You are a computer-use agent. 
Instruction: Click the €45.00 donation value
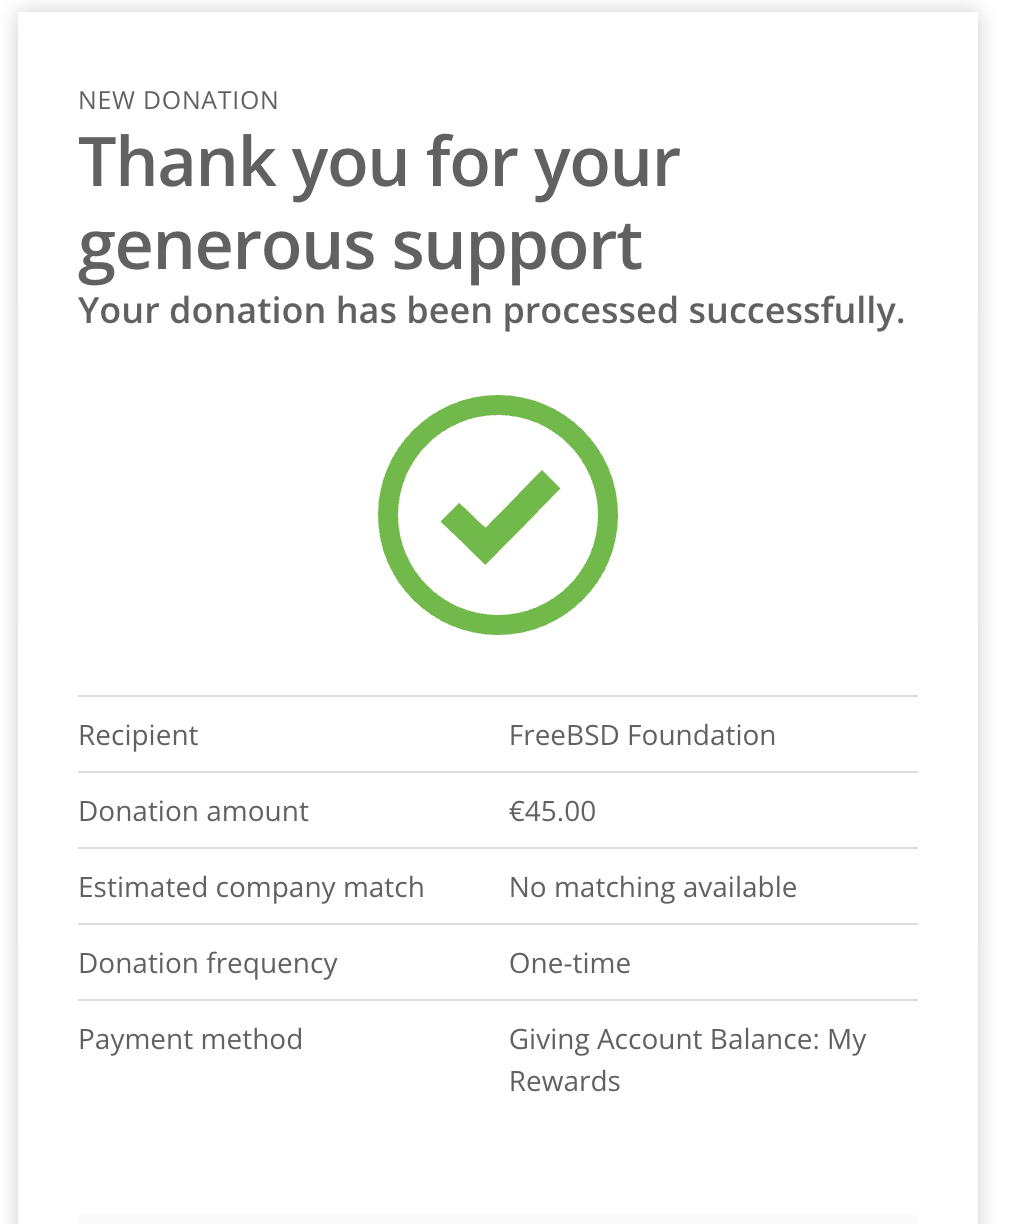pyautogui.click(x=552, y=811)
